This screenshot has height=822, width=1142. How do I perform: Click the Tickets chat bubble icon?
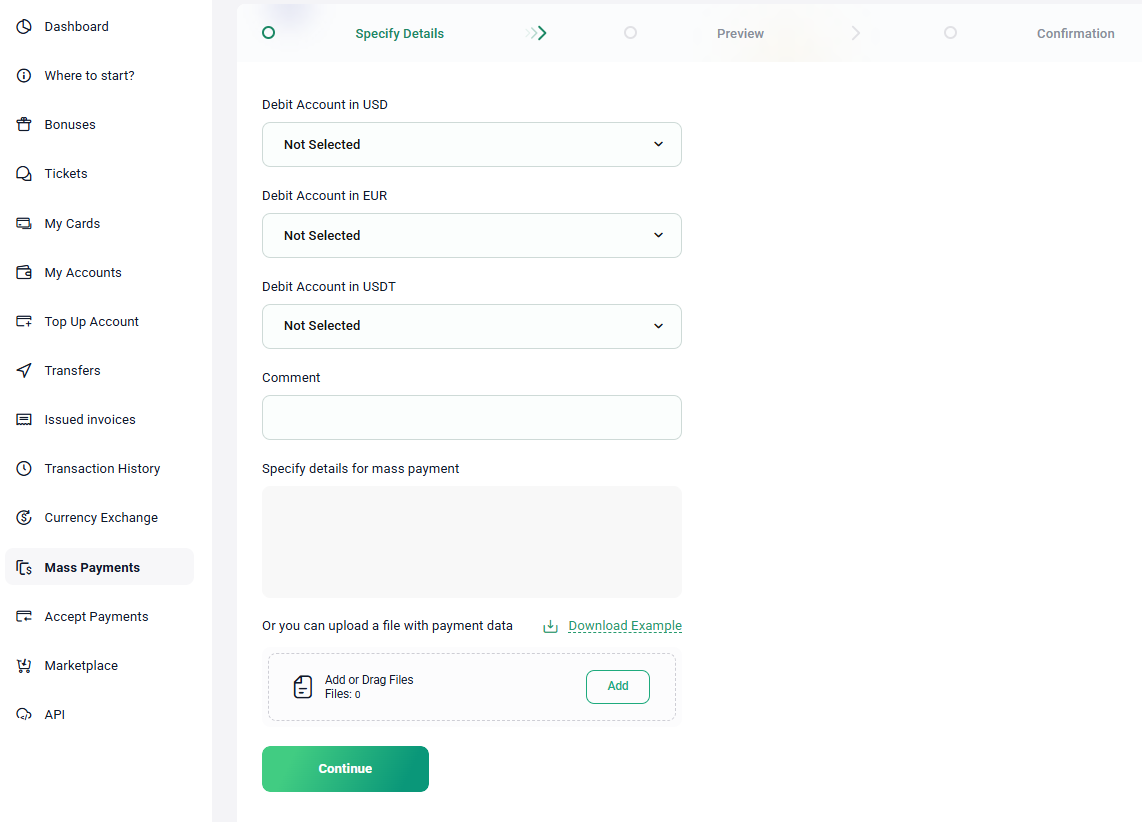[24, 173]
